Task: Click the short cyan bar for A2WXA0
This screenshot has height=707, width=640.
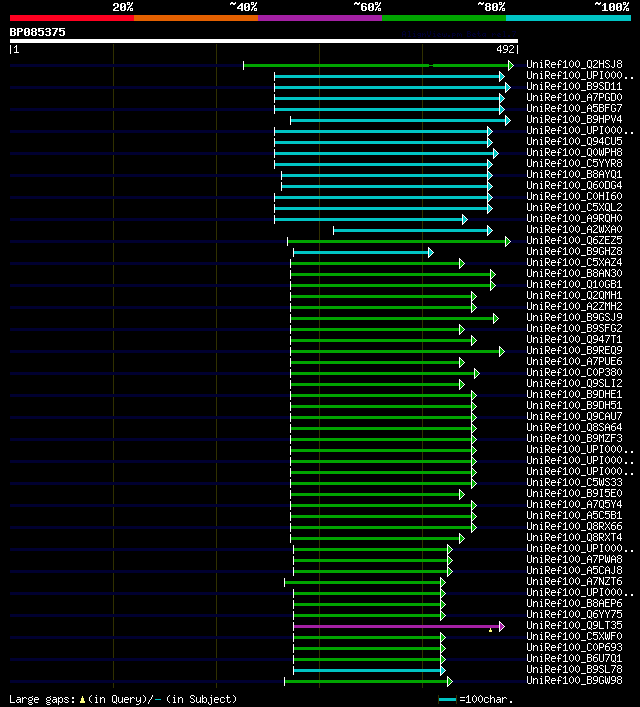Action: pyautogui.click(x=413, y=230)
